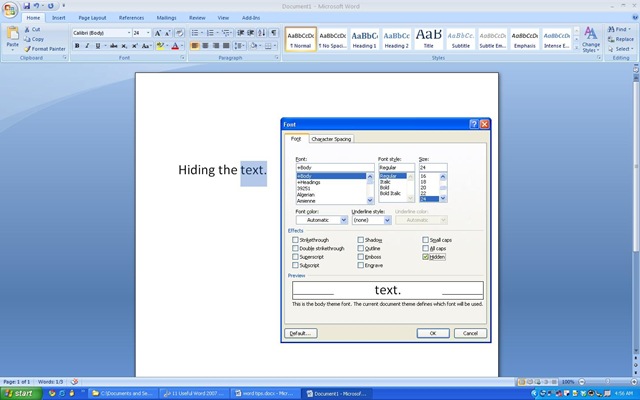Click Replace in Editing group
The height and width of the screenshot is (400, 640).
(x=621, y=39)
